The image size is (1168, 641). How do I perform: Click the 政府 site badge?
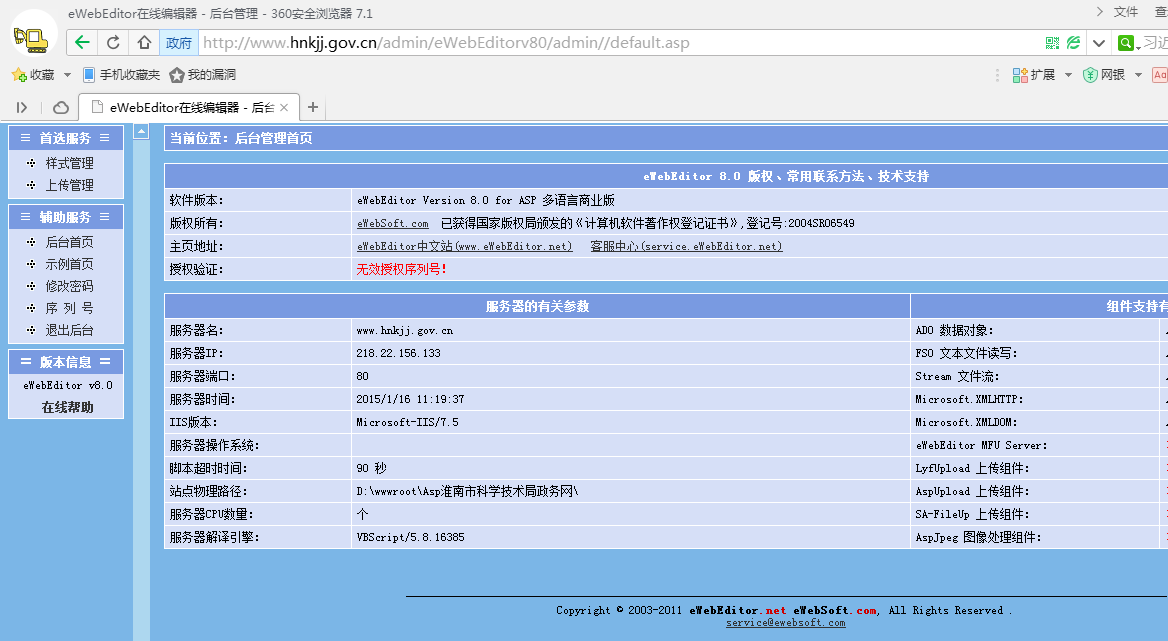[x=179, y=42]
